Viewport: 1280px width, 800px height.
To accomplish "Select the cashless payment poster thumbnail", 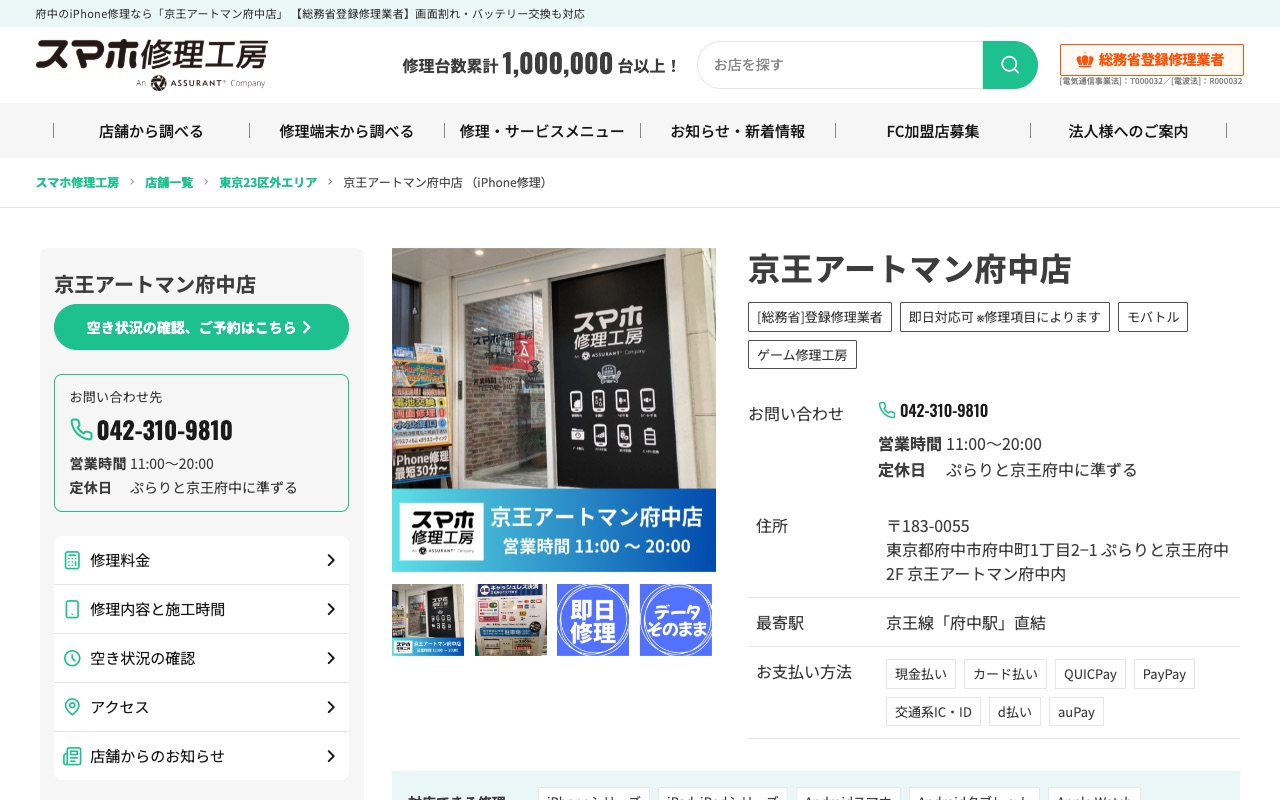I will 511,620.
